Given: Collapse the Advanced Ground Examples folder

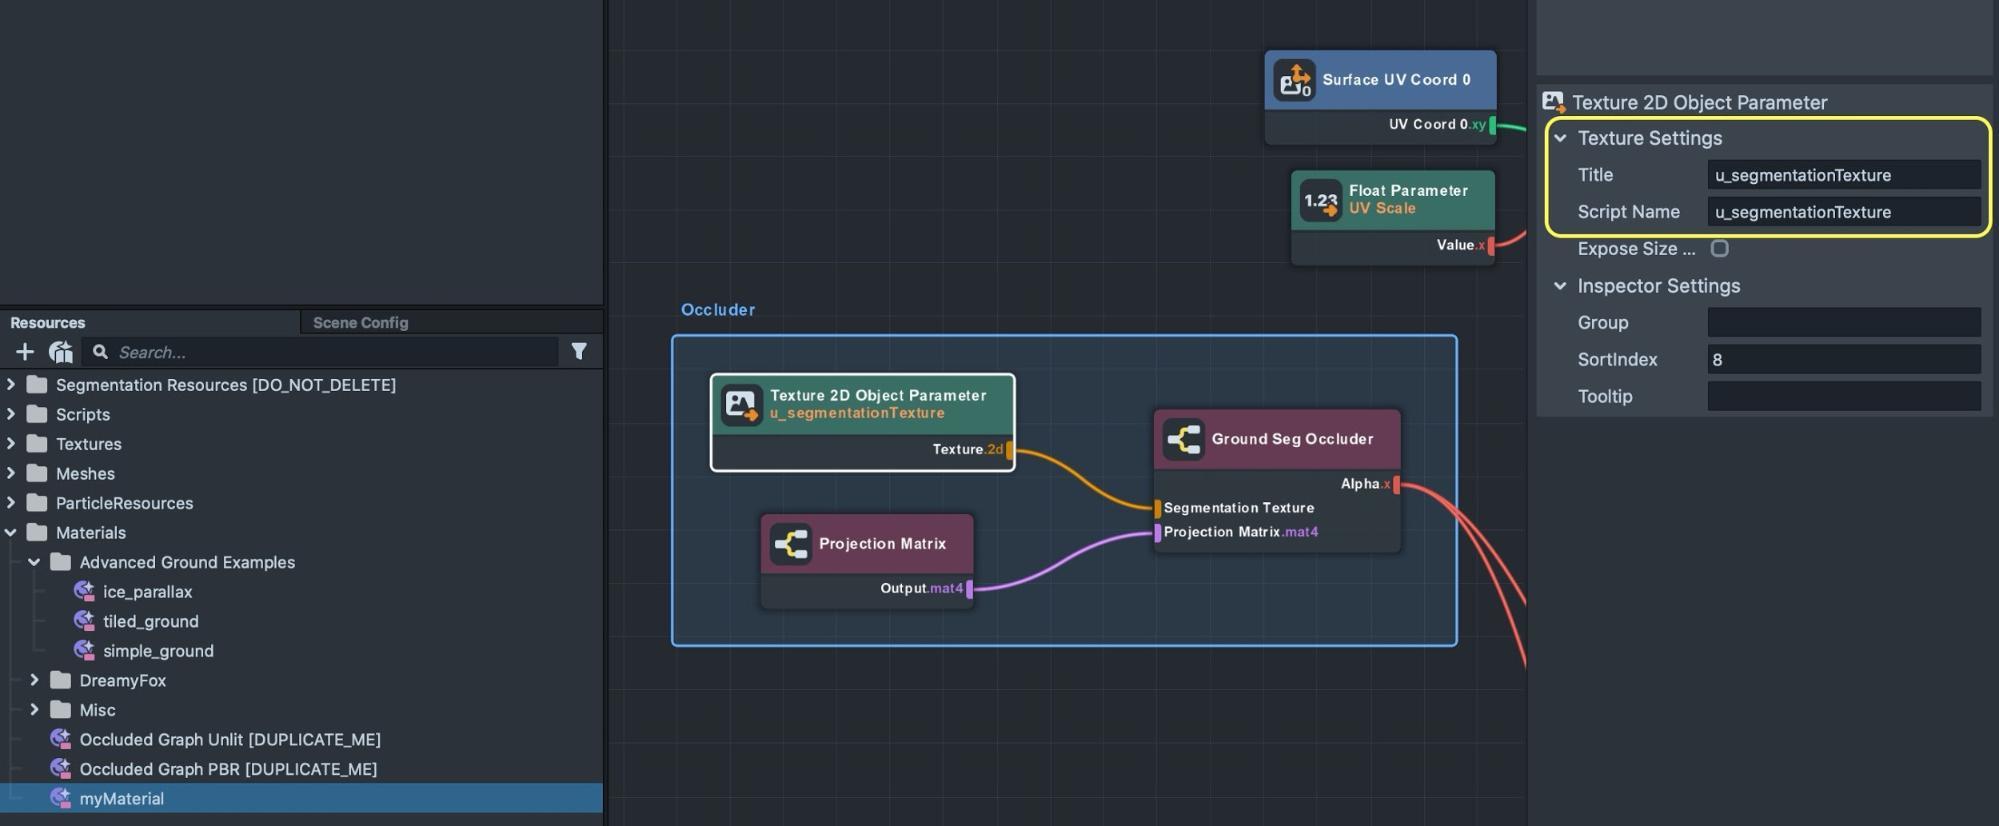Looking at the screenshot, I should coord(35,562).
